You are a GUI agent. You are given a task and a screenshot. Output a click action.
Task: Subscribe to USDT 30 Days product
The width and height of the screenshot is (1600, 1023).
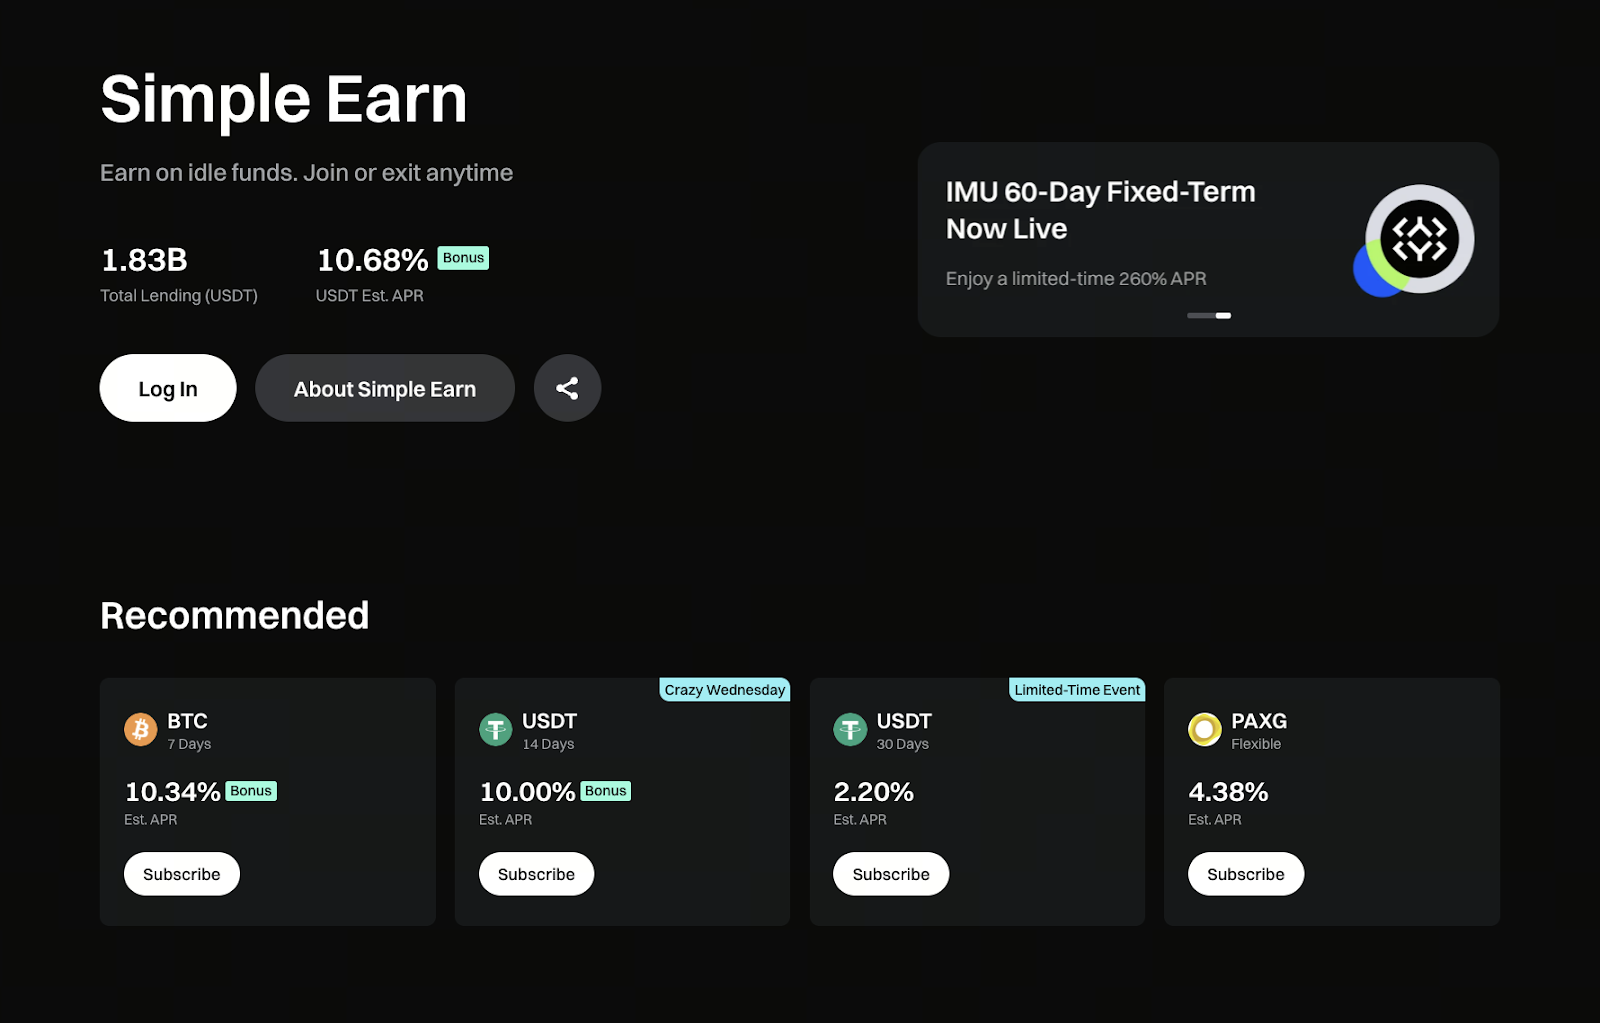(891, 874)
